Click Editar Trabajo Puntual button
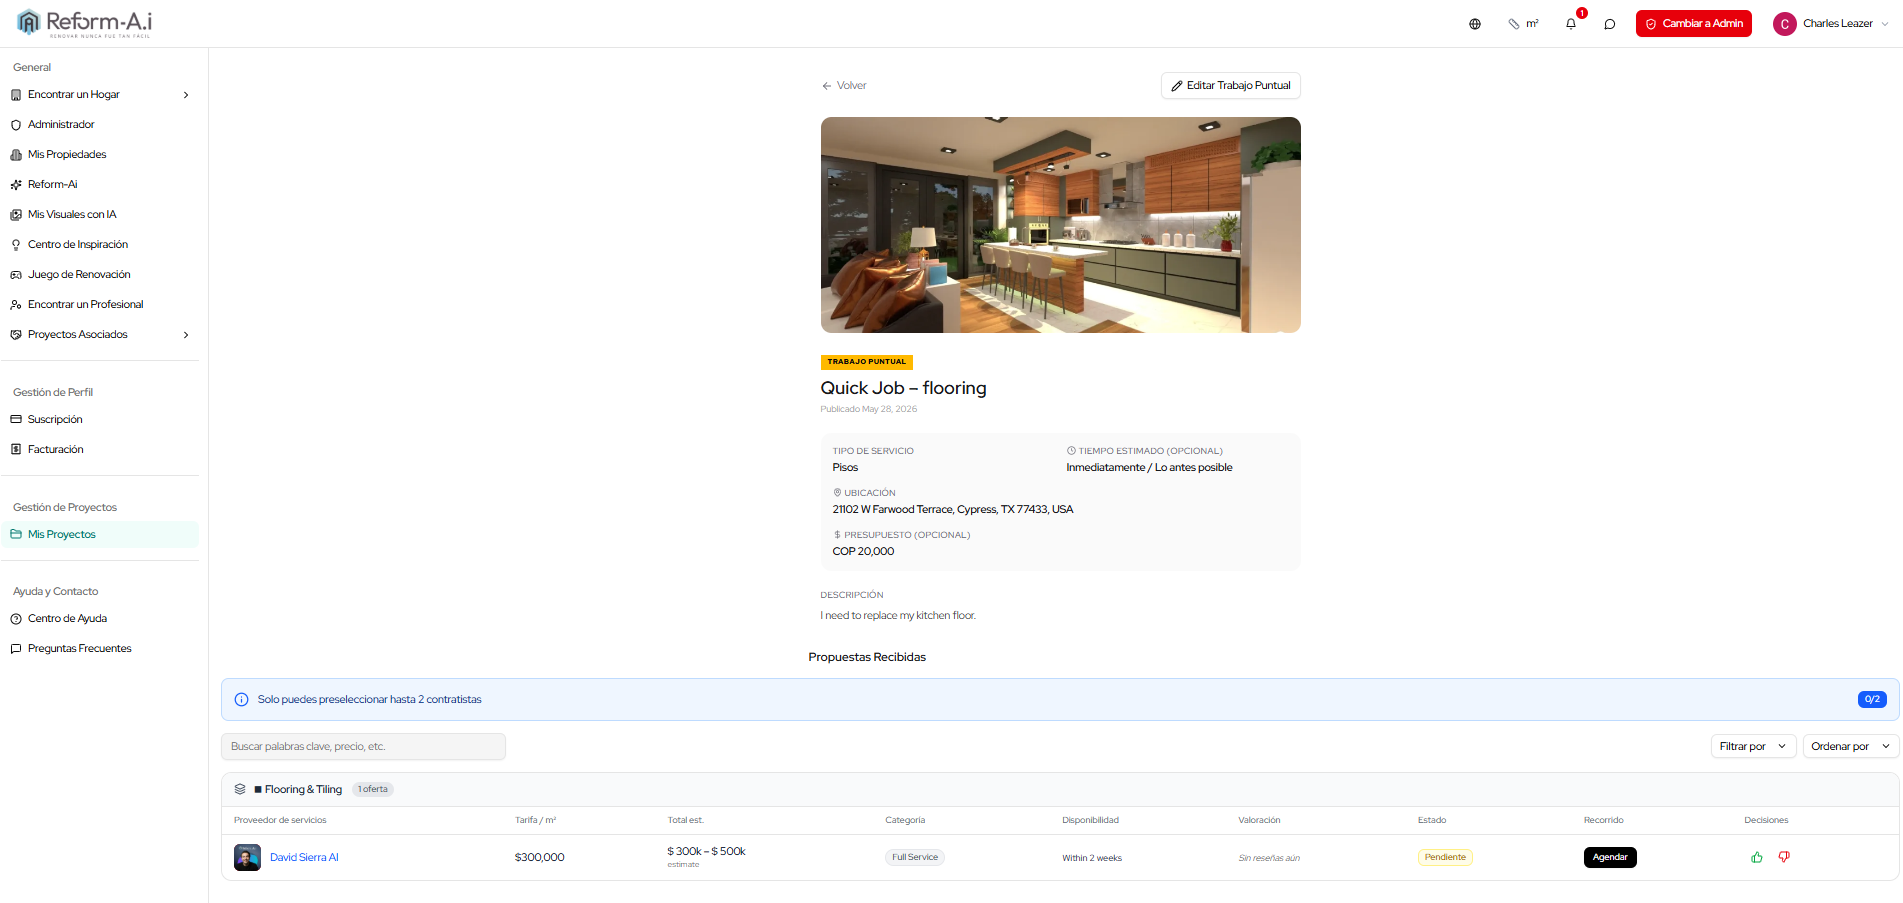 [1230, 86]
